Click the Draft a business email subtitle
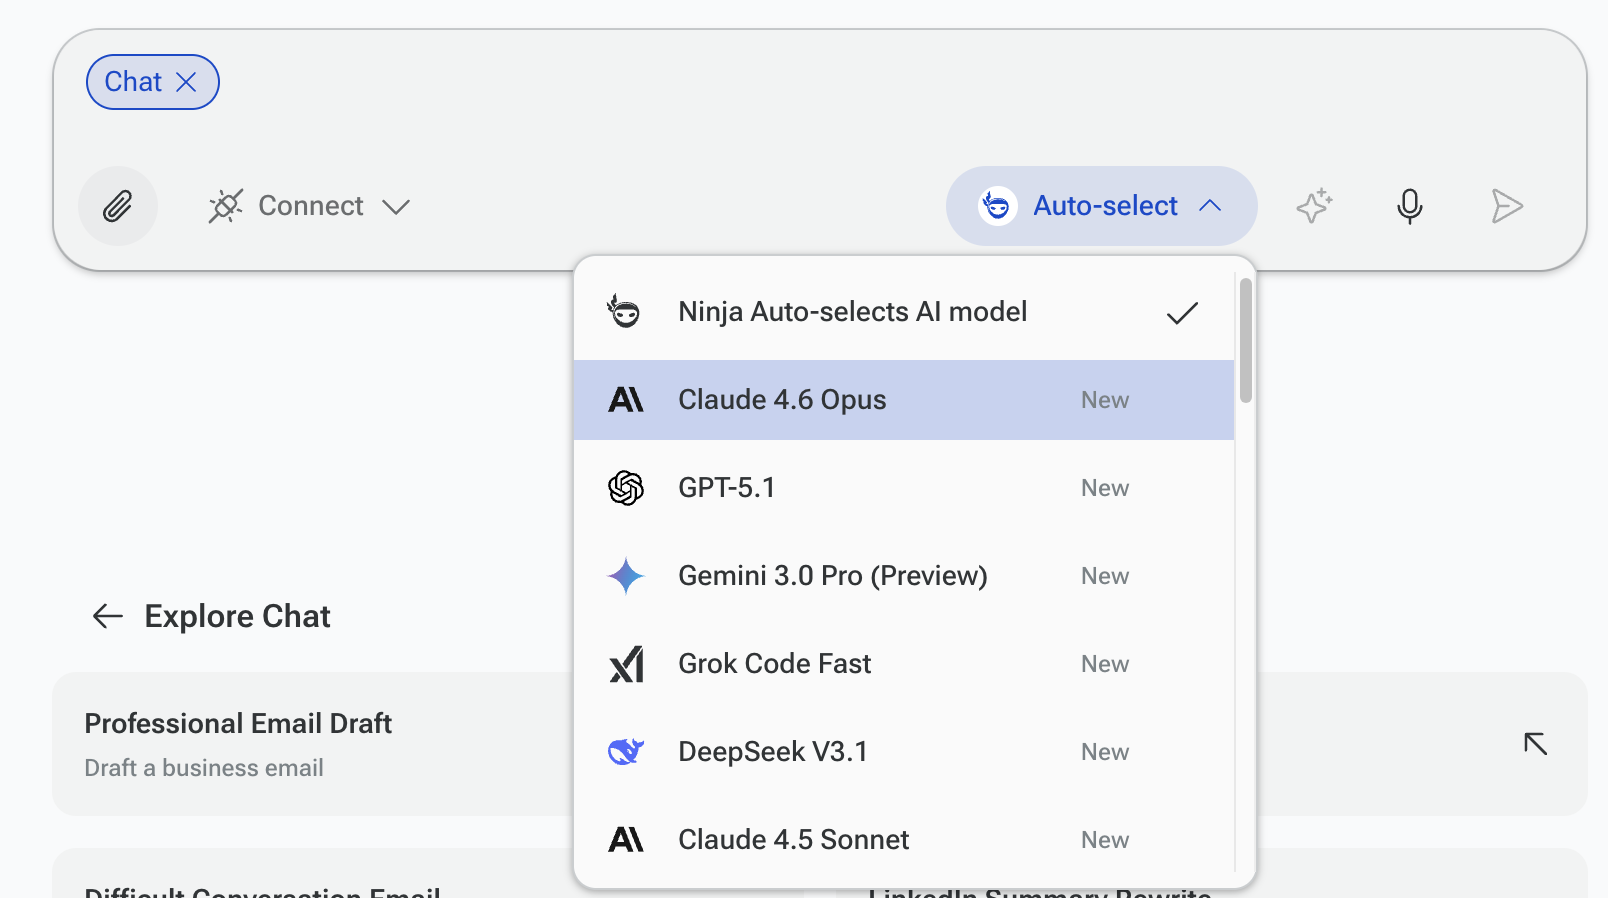This screenshot has width=1608, height=898. click(x=204, y=768)
